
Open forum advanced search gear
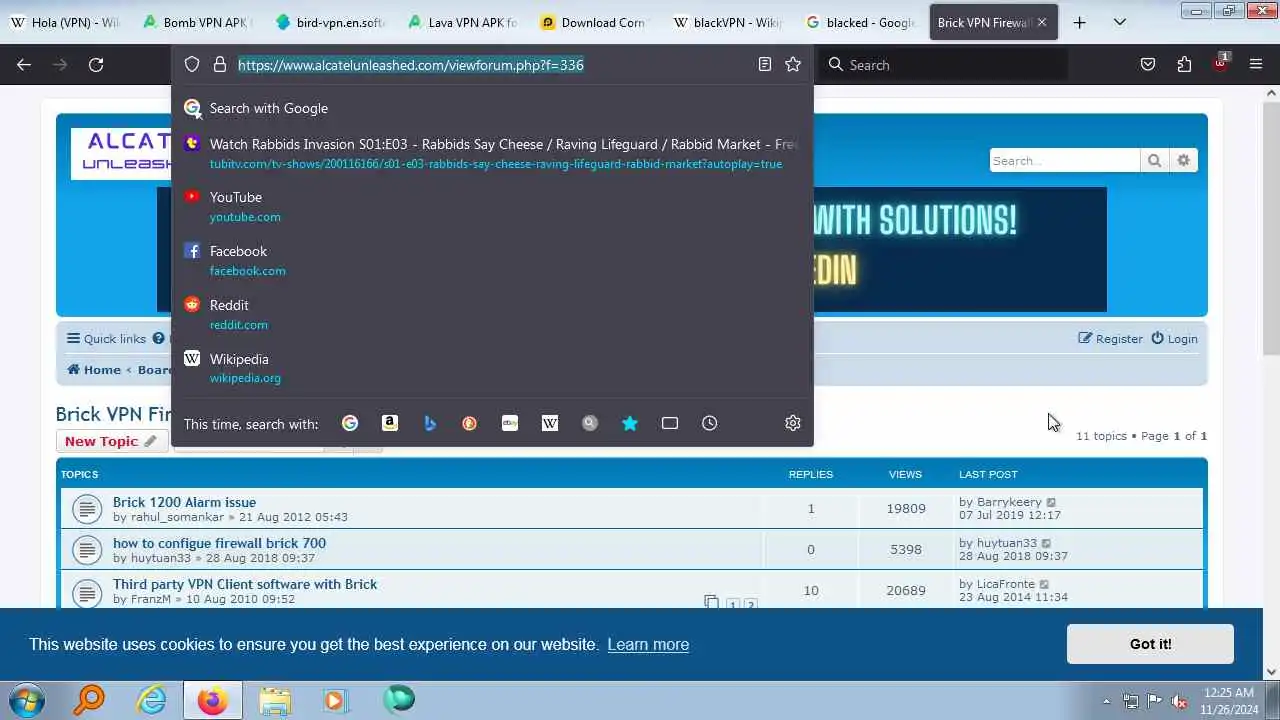(x=1184, y=161)
